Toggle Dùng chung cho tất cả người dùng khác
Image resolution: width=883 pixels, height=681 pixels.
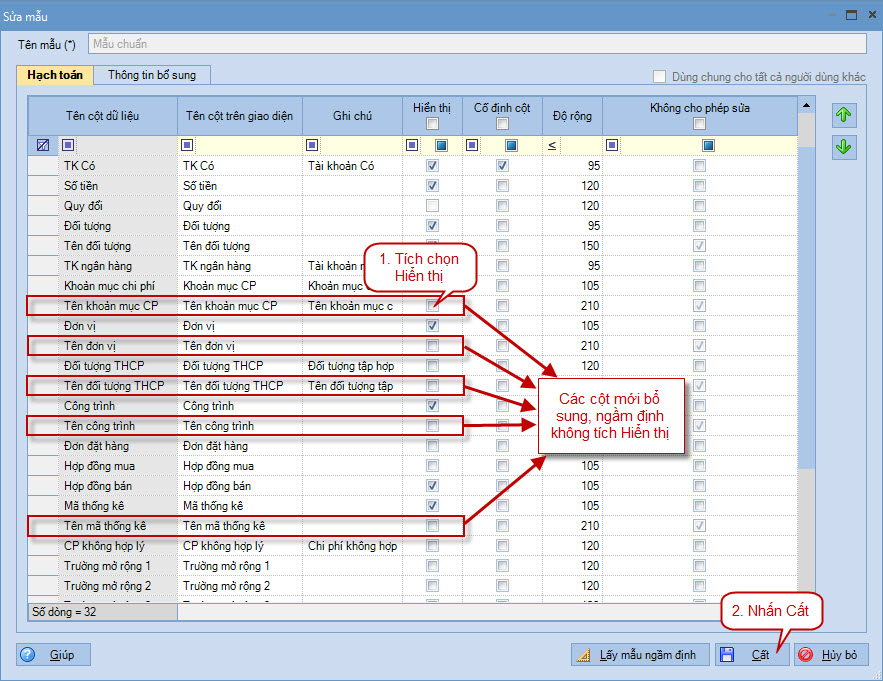point(659,77)
